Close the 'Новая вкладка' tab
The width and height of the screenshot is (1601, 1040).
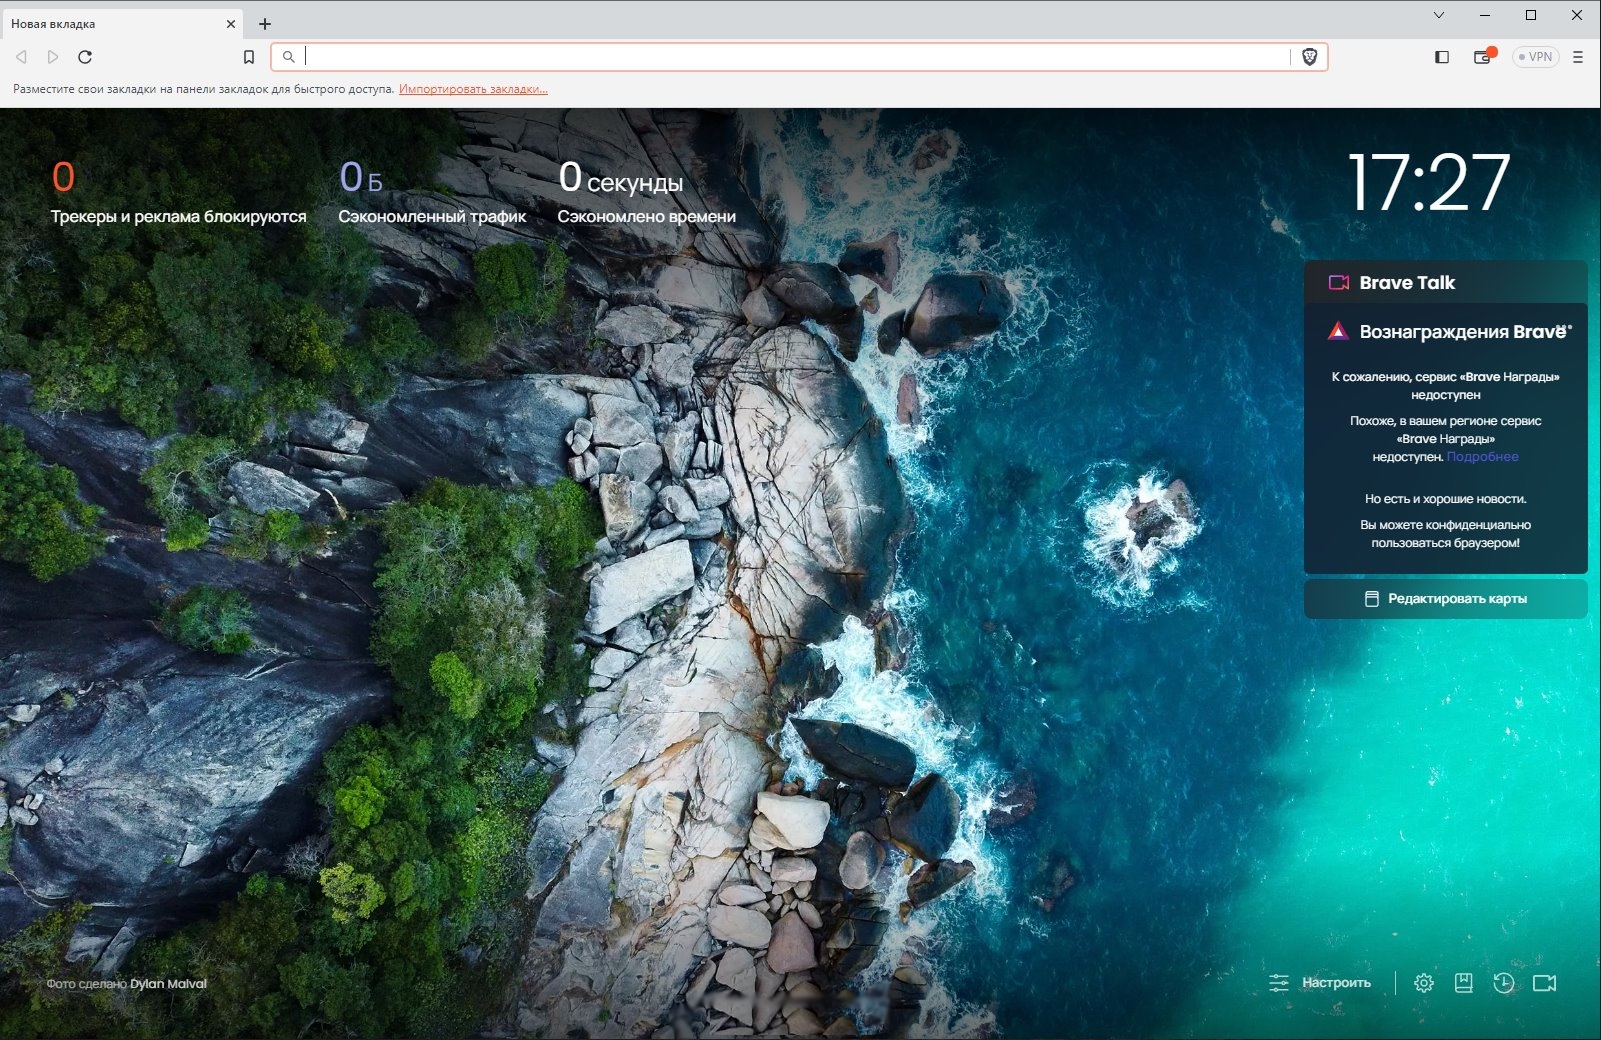(231, 24)
